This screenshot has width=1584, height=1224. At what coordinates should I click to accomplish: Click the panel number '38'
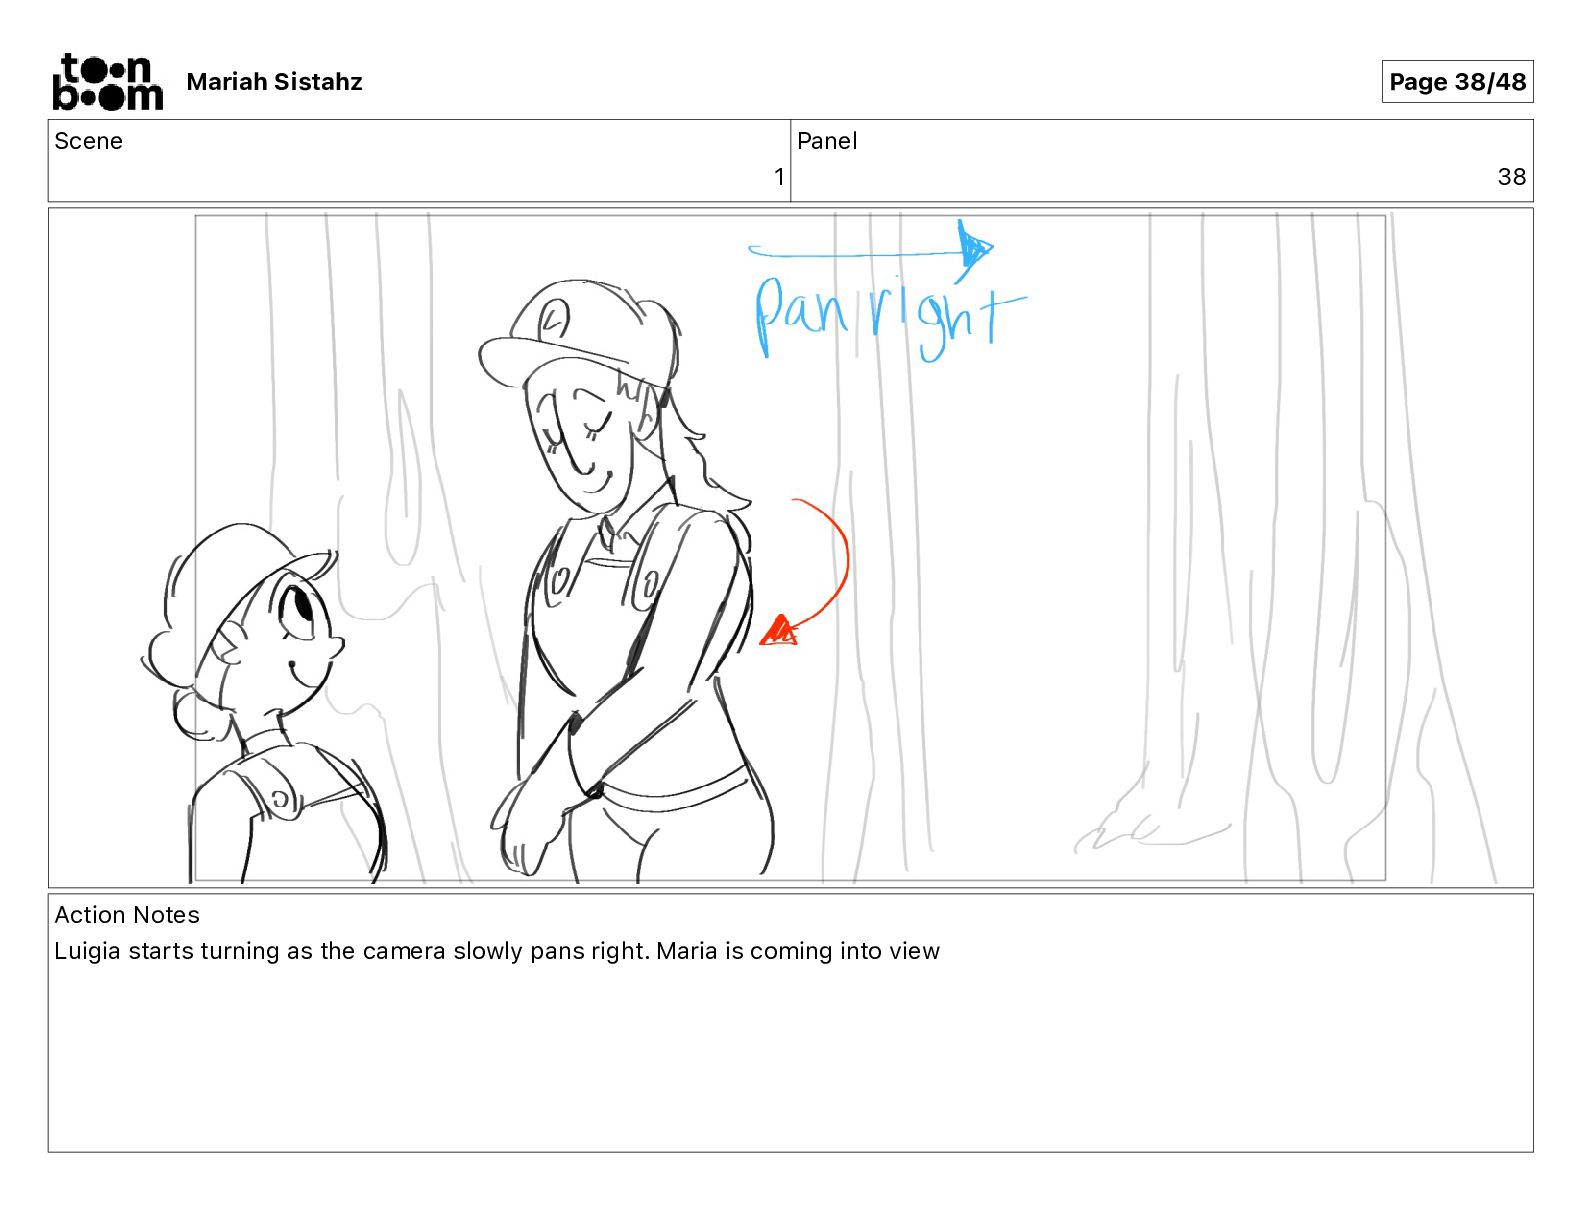pos(1511,177)
